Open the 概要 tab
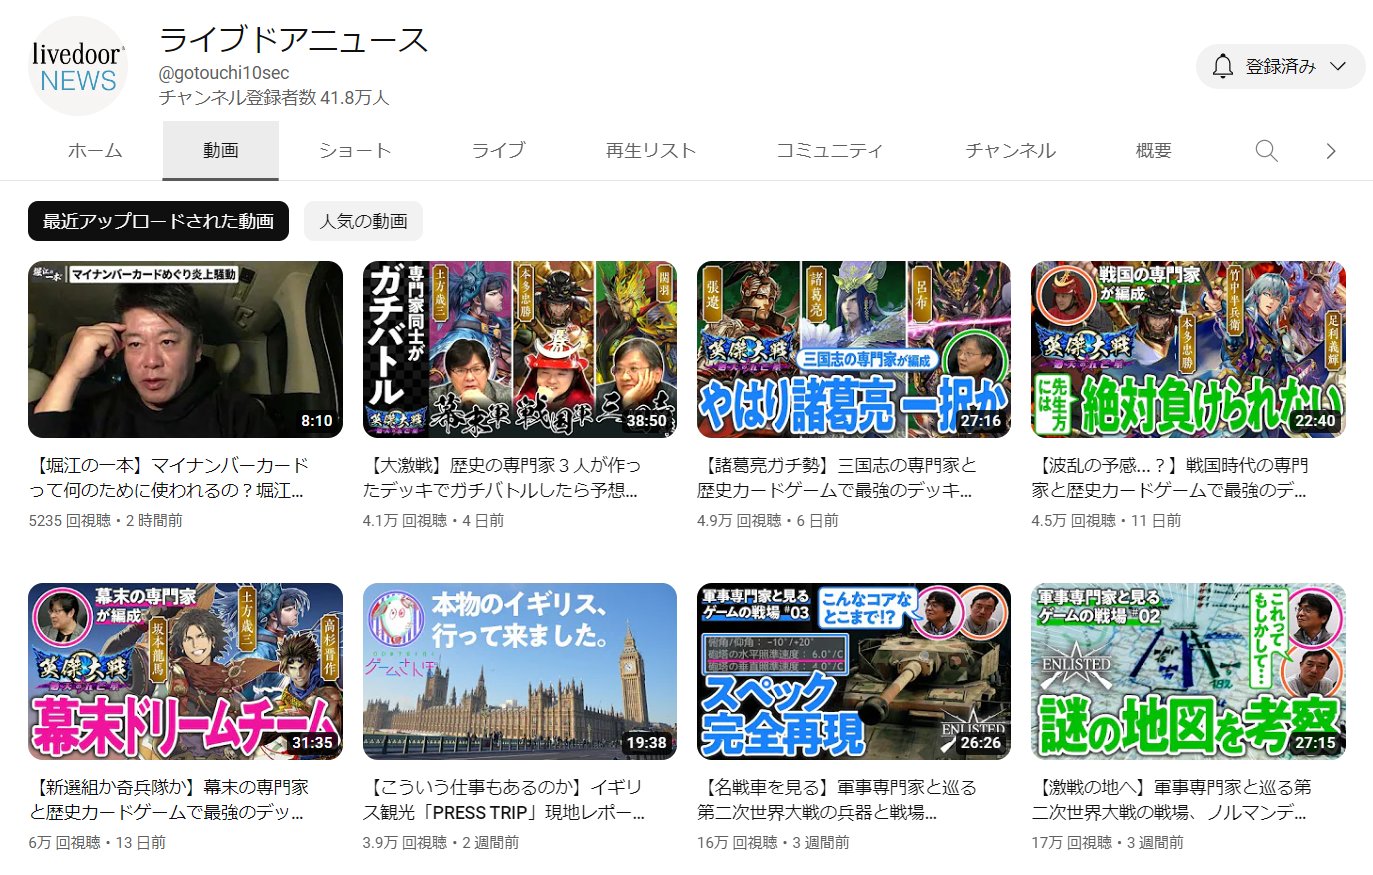Image resolution: width=1373 pixels, height=875 pixels. pos(1153,151)
